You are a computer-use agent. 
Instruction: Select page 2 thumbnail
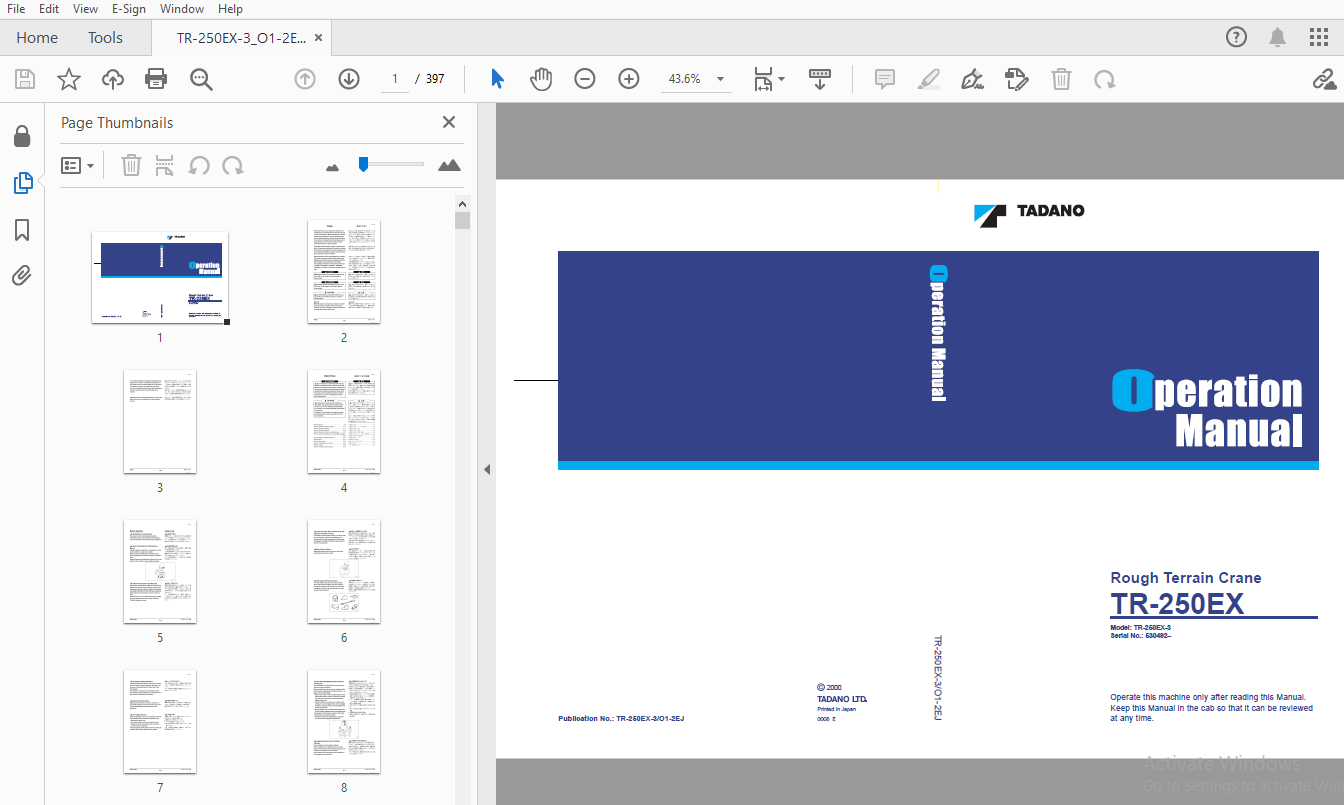point(344,272)
